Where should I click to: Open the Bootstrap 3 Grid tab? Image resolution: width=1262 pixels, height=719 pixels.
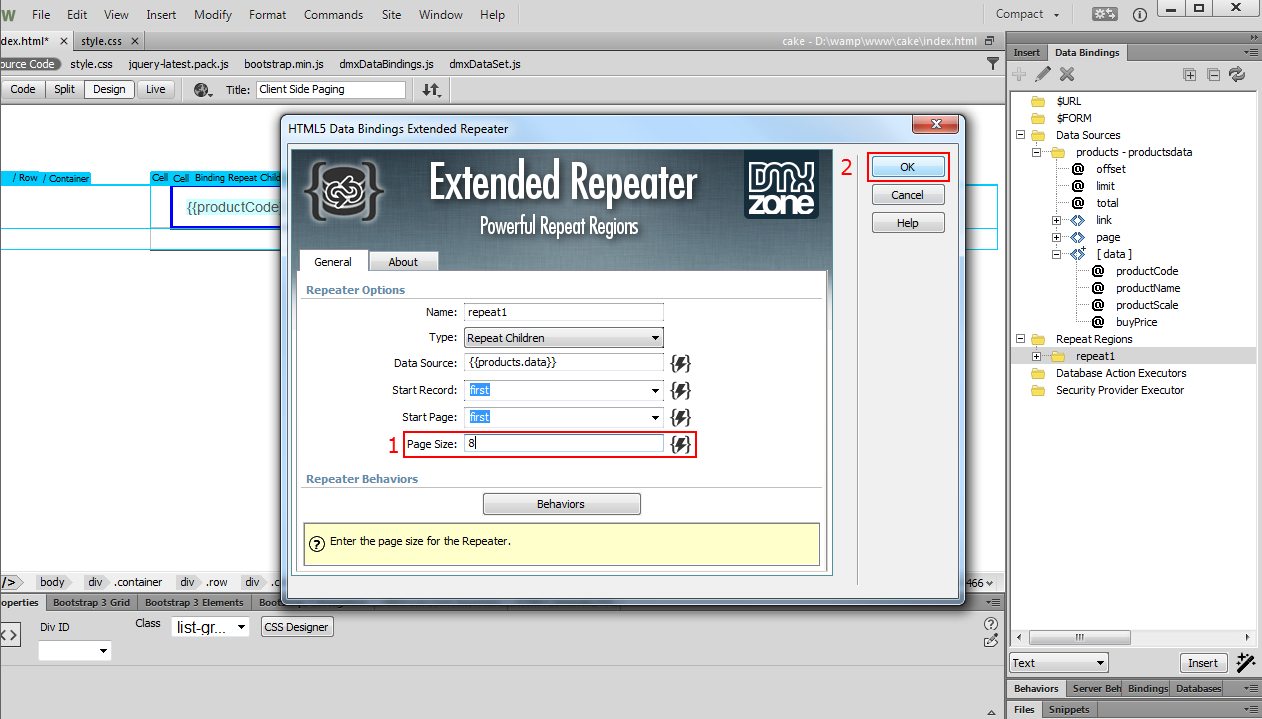92,603
